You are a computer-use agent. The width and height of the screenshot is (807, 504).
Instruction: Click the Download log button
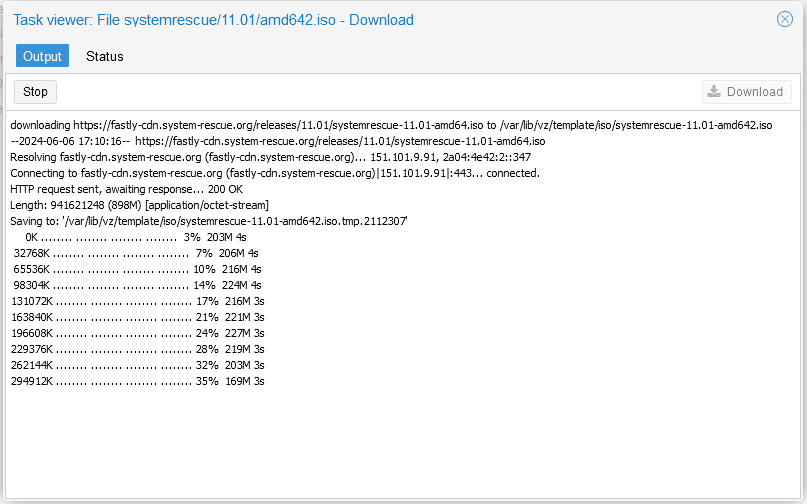tap(747, 92)
